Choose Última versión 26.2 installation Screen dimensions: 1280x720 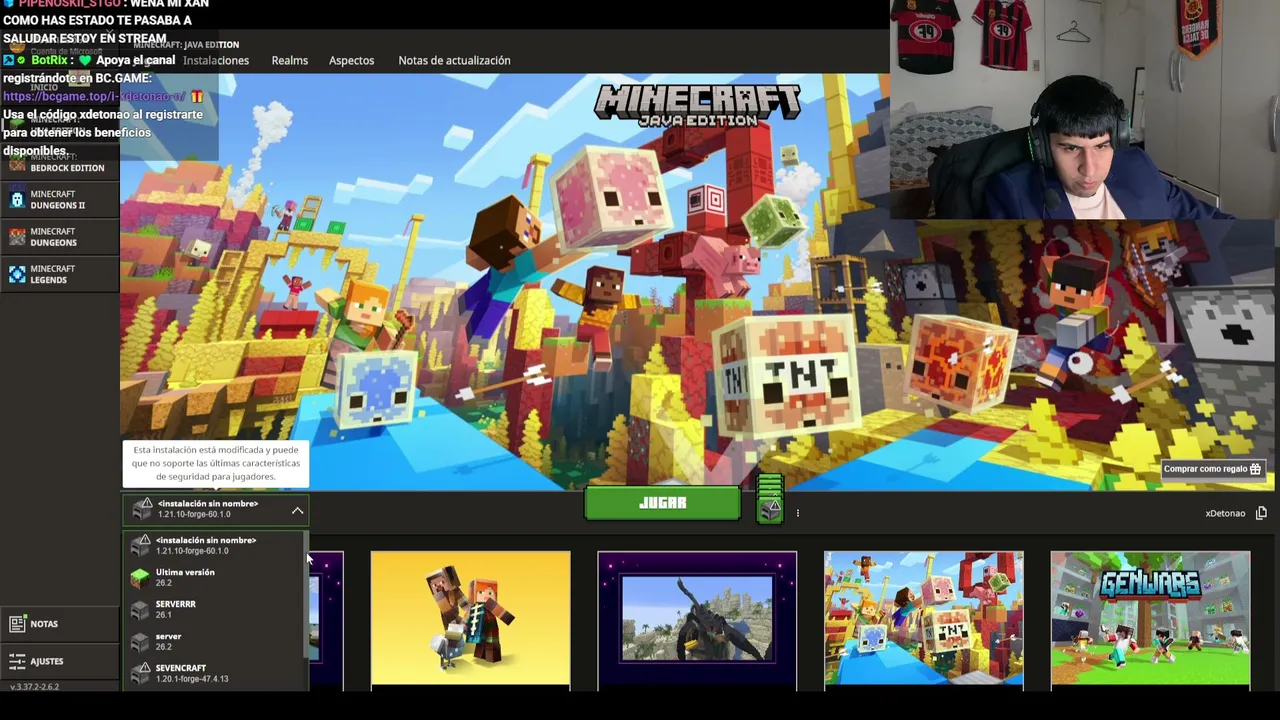point(215,578)
